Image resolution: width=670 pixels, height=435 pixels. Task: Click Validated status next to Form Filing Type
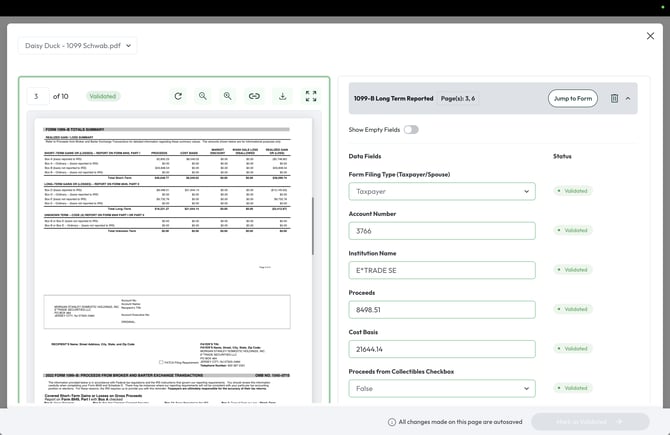point(573,191)
